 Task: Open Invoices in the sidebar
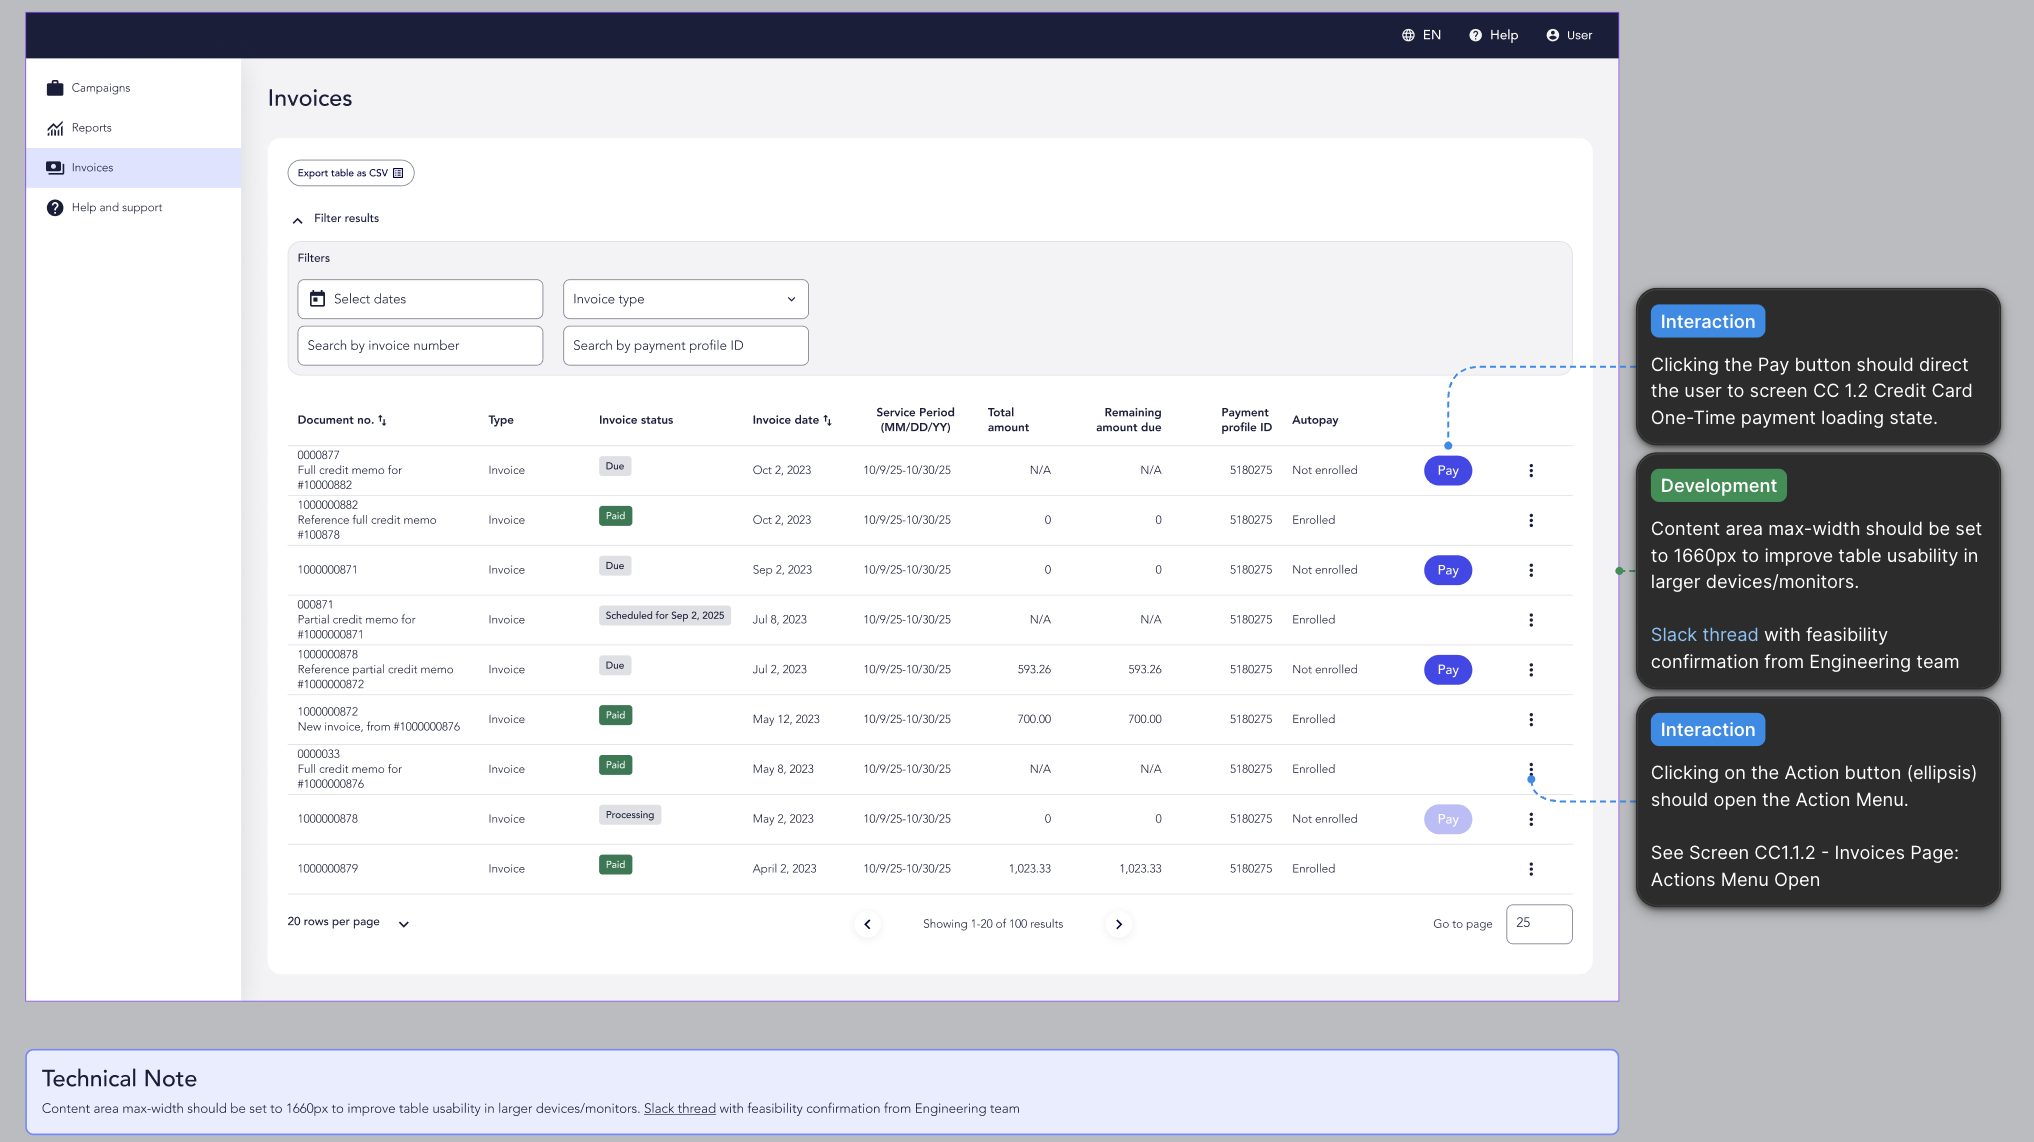pyautogui.click(x=92, y=168)
